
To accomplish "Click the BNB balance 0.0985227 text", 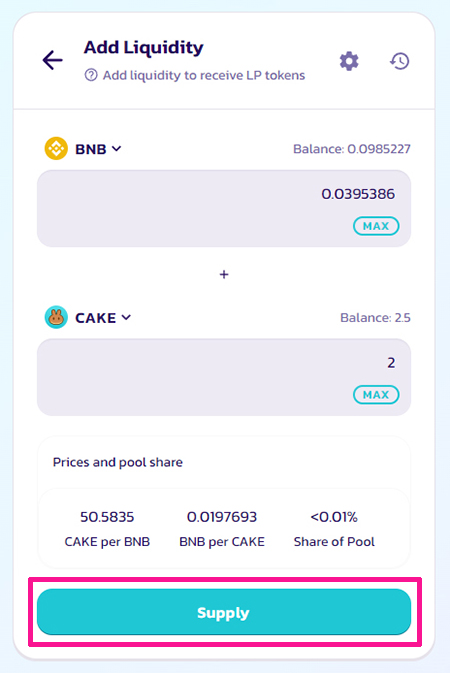I will coord(352,149).
